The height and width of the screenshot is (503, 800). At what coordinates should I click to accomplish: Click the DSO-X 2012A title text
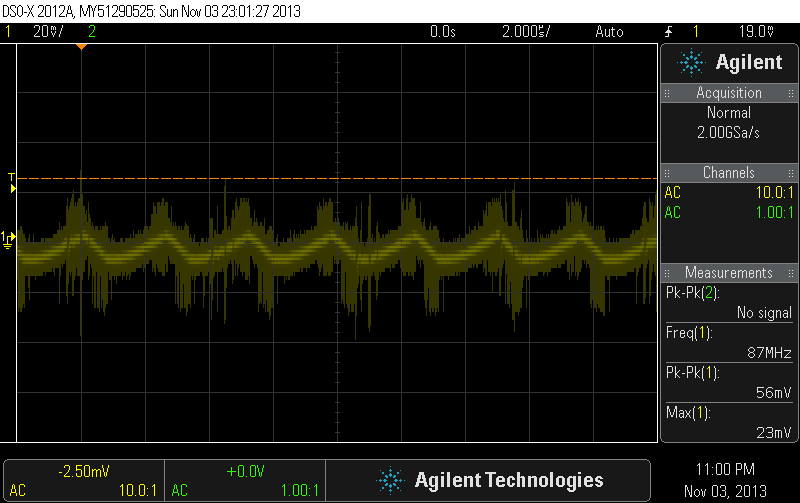coord(38,11)
